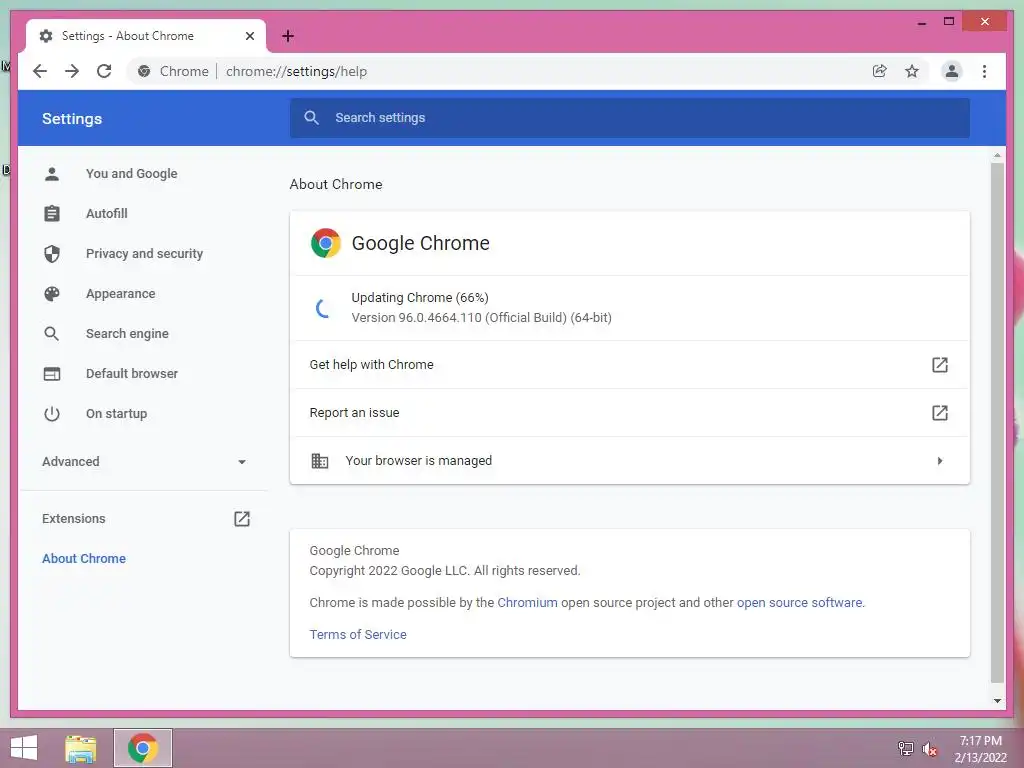Click the Chrome site info chip
This screenshot has height=768, width=1024.
coord(173,71)
